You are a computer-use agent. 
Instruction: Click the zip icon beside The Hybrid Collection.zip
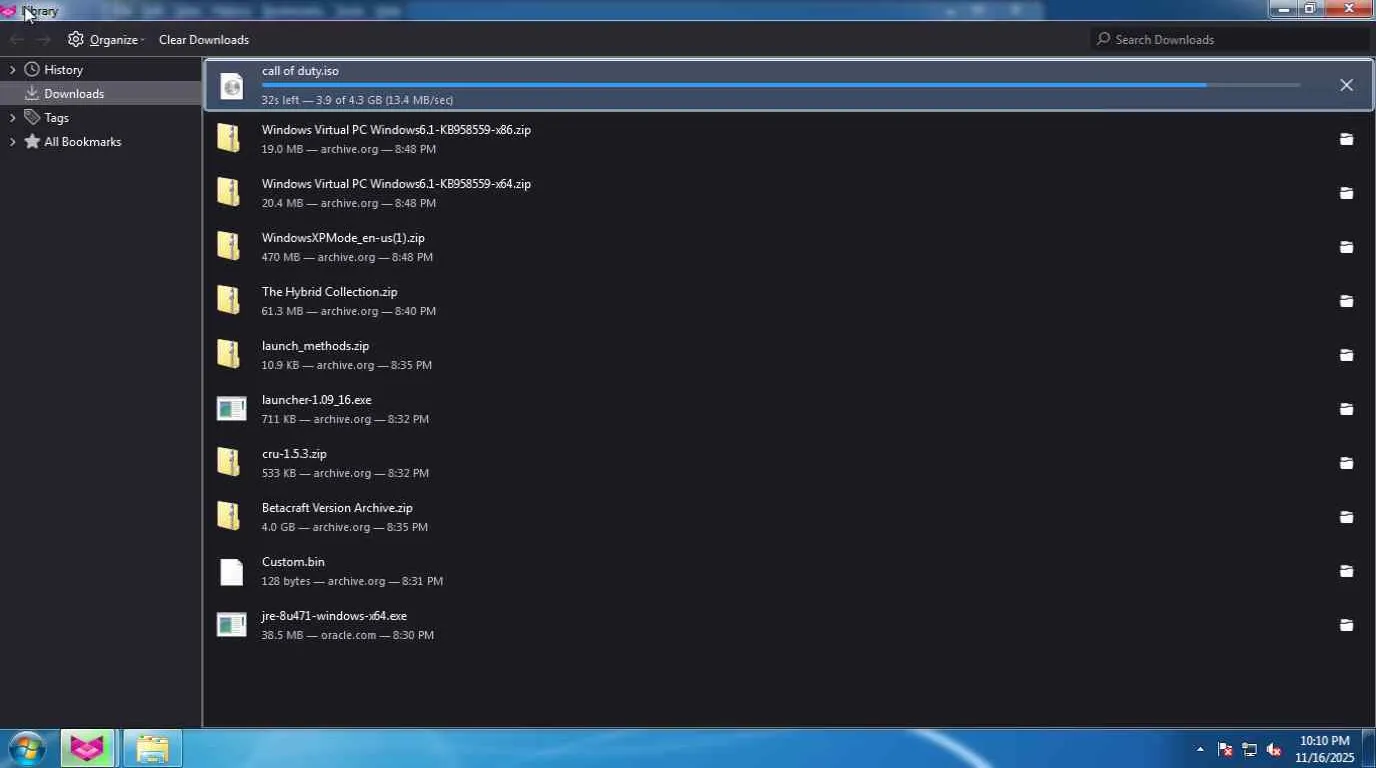(x=229, y=300)
